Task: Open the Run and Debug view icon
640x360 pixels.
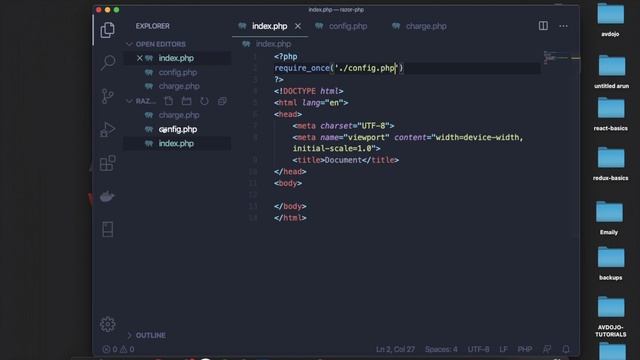Action: click(x=107, y=129)
